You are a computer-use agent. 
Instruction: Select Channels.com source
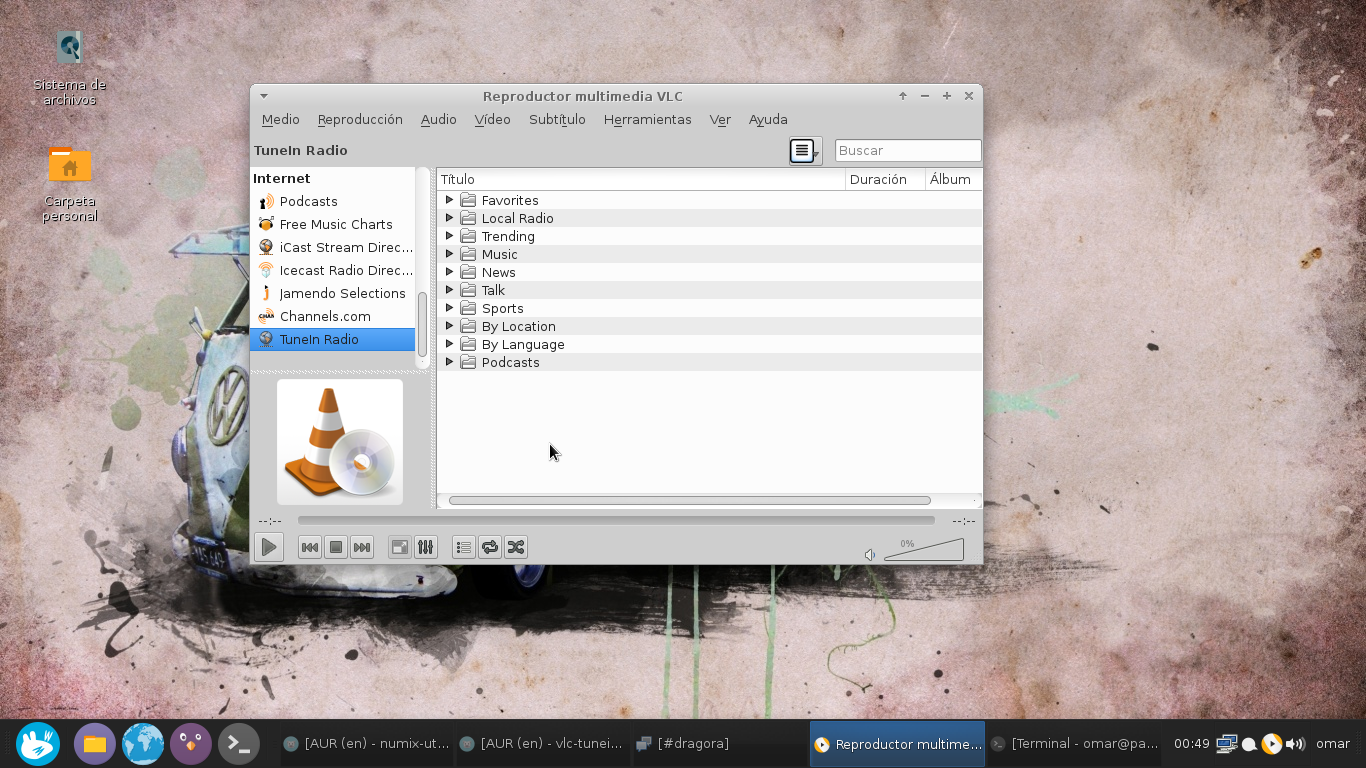point(332,316)
